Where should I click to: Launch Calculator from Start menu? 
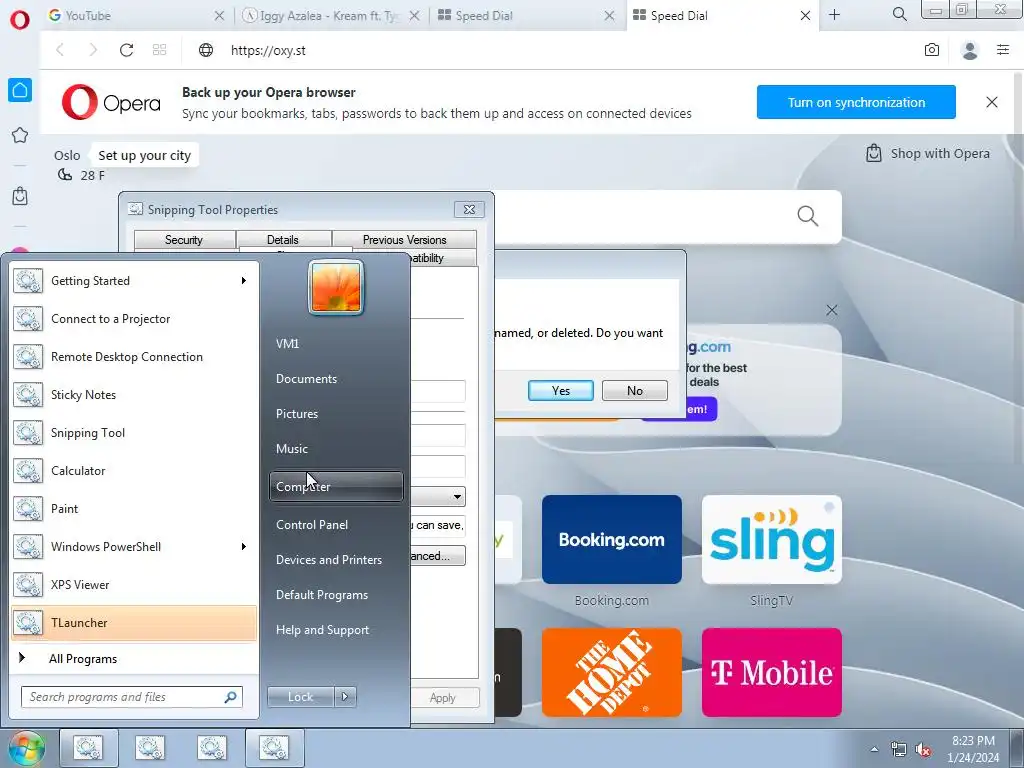(134, 470)
